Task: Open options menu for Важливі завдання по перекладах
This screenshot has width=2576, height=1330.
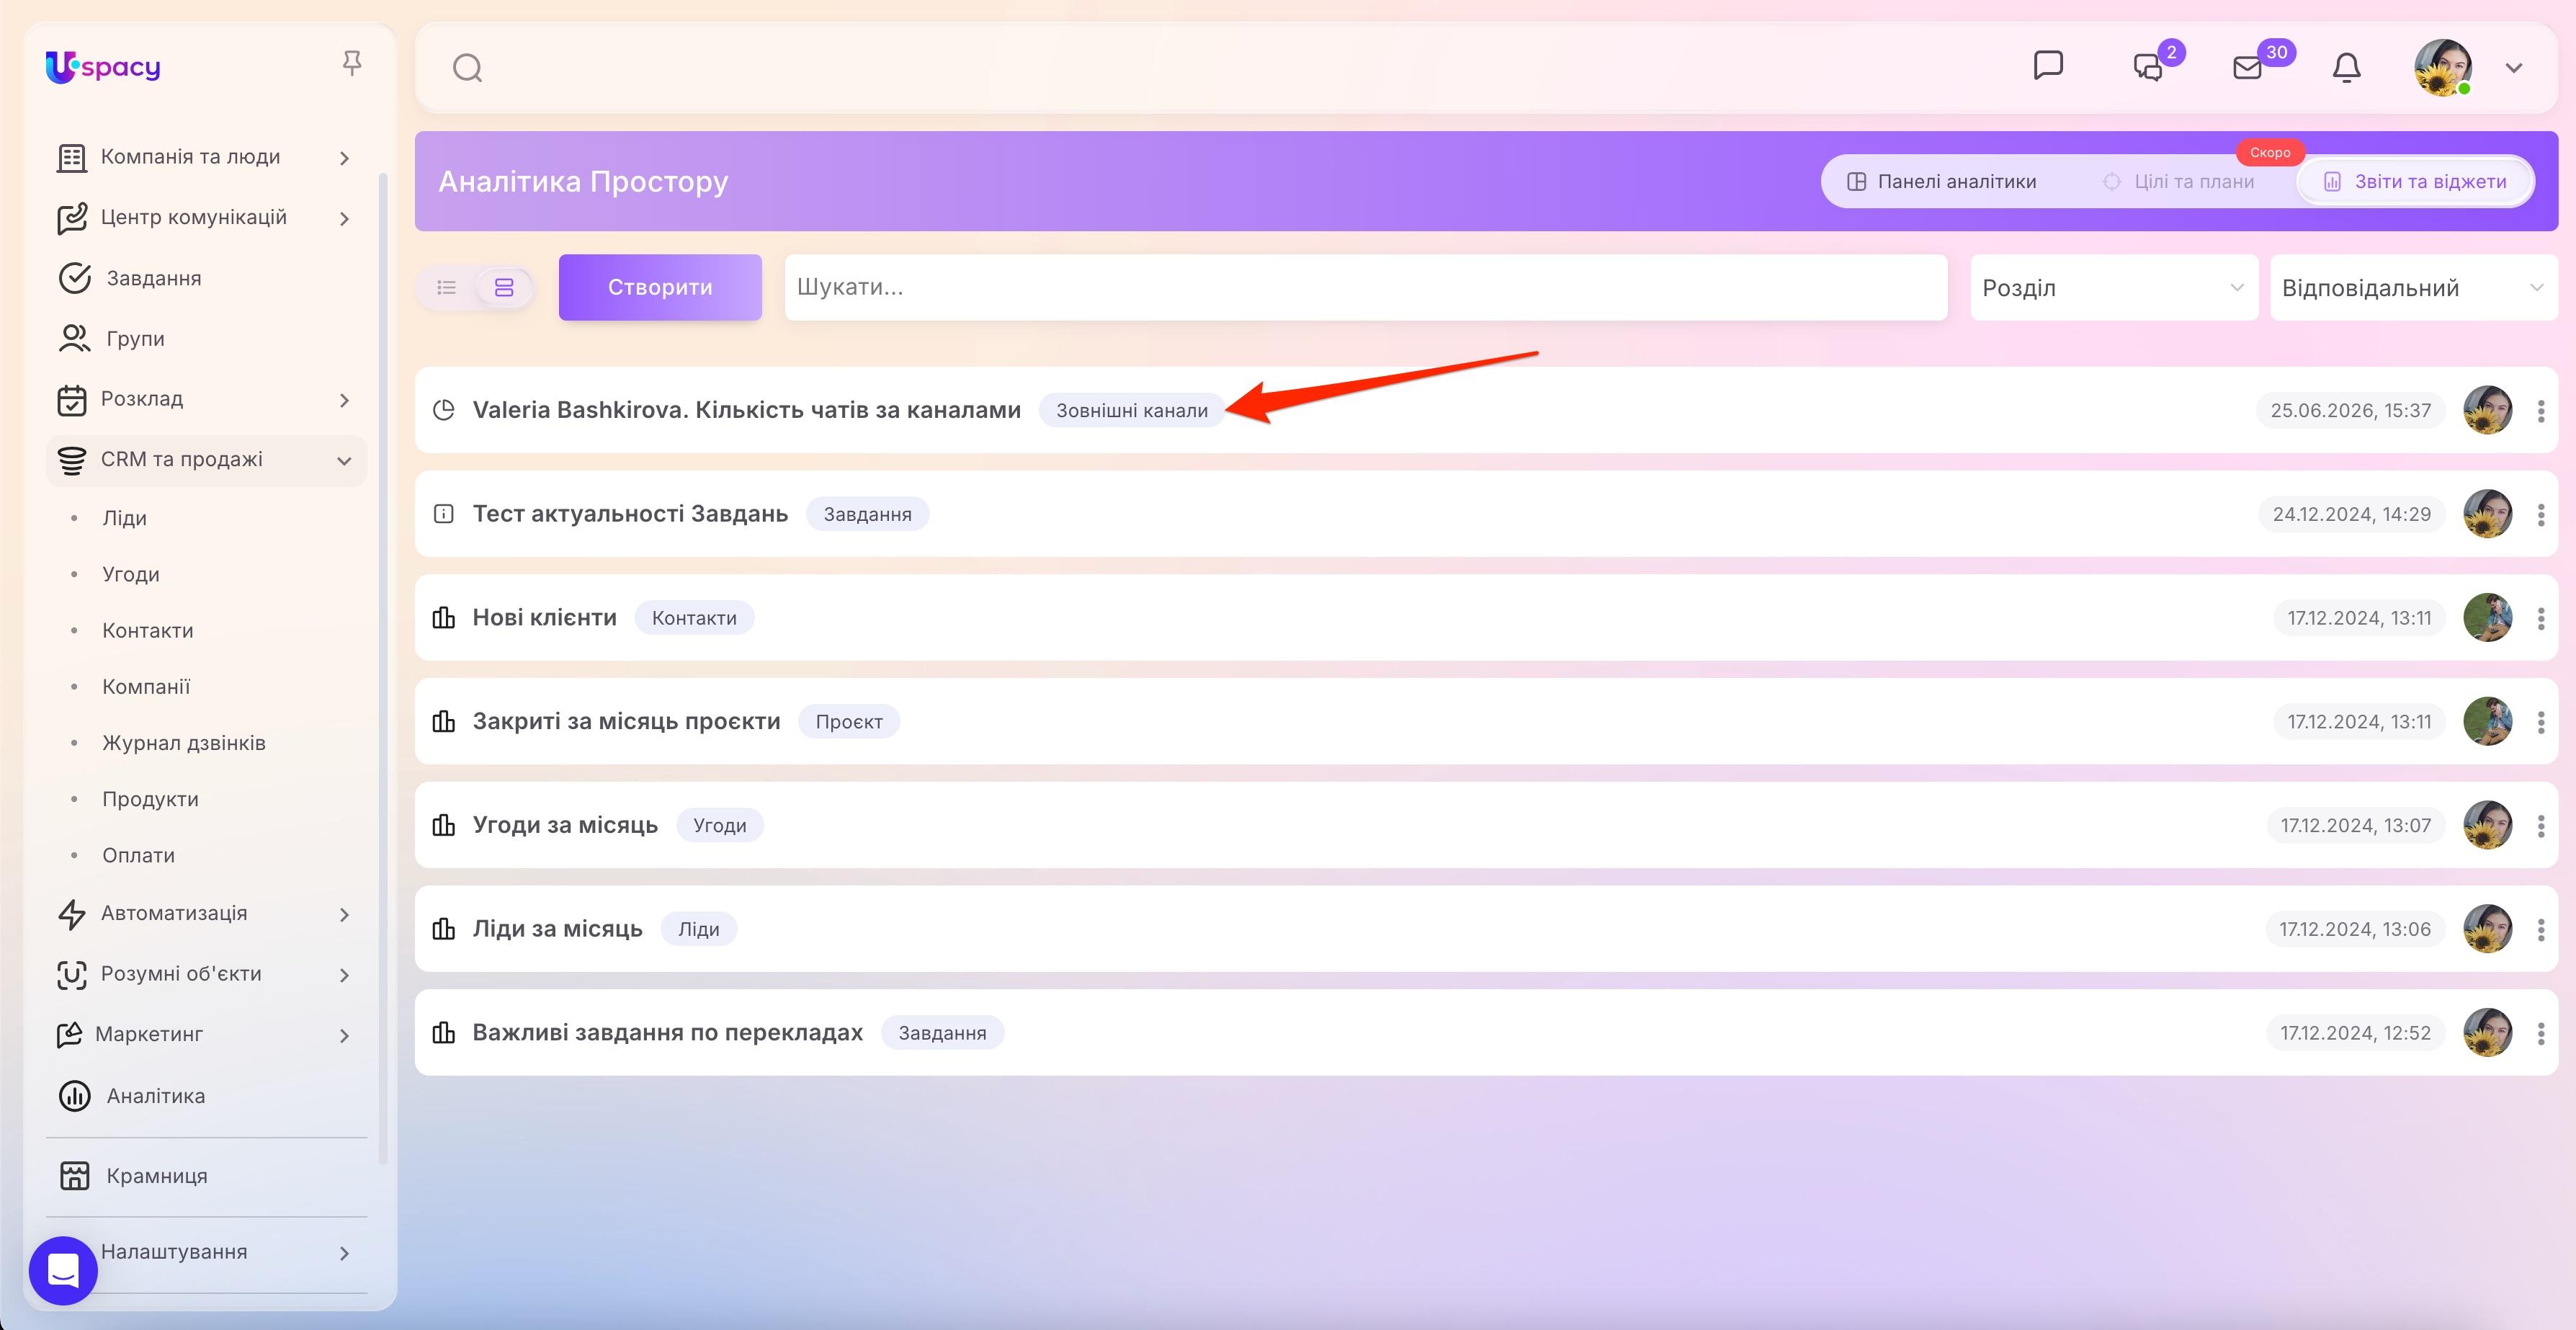Action: click(2540, 1033)
